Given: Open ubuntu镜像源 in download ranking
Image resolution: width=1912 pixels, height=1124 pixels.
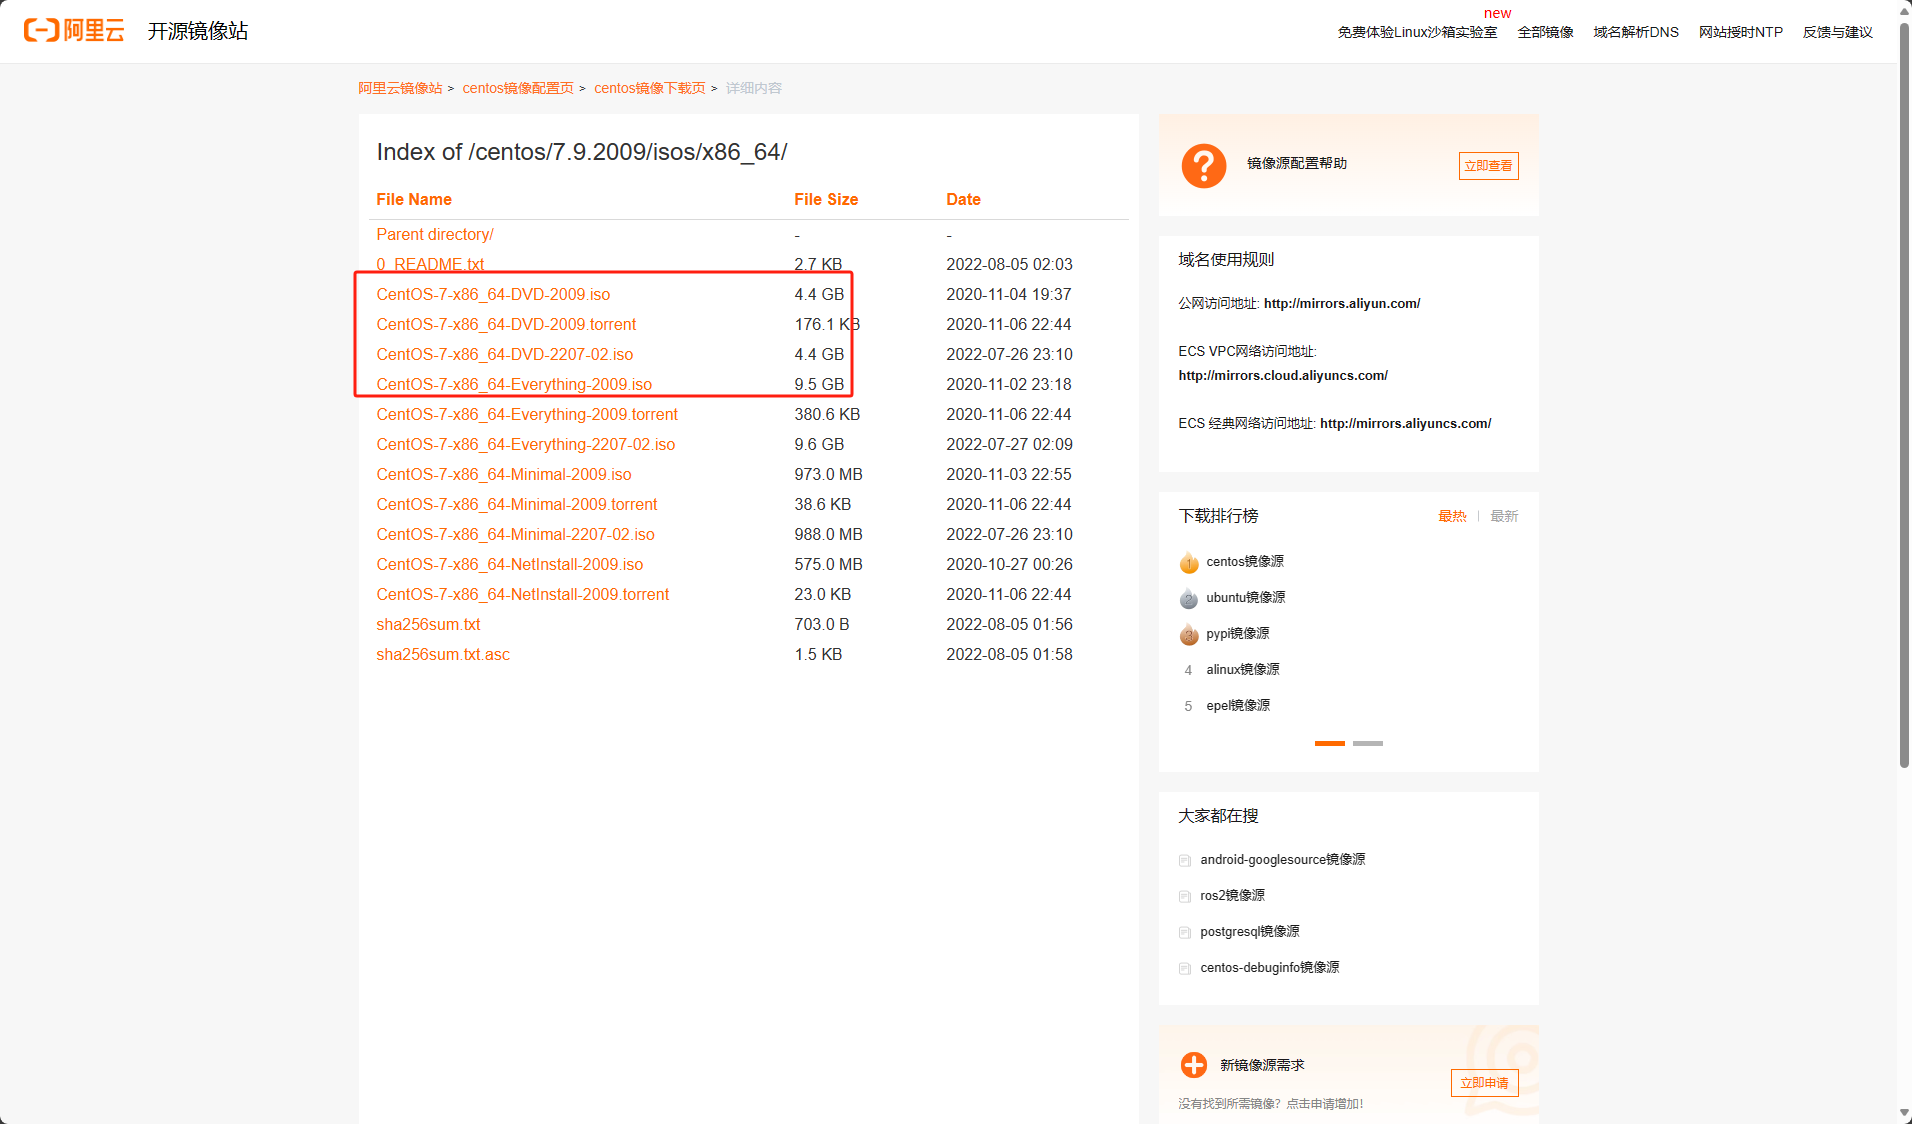Looking at the screenshot, I should tap(1246, 598).
